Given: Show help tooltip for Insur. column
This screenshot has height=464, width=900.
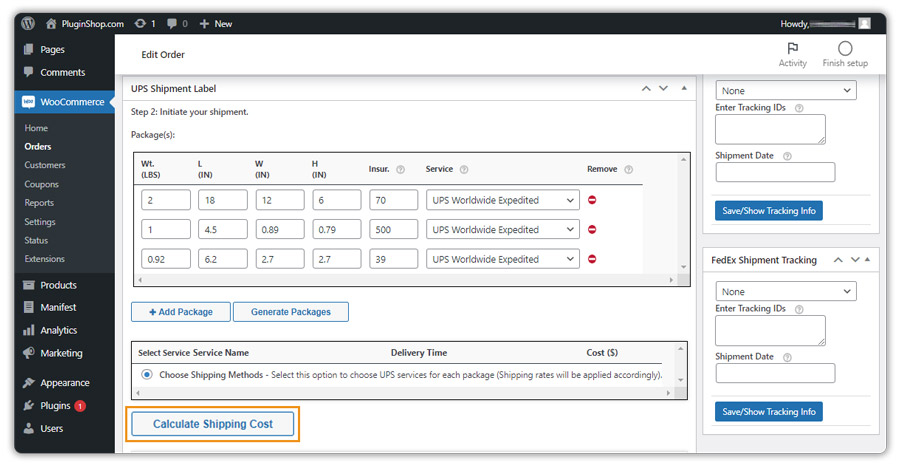Looking at the screenshot, I should click(x=401, y=169).
